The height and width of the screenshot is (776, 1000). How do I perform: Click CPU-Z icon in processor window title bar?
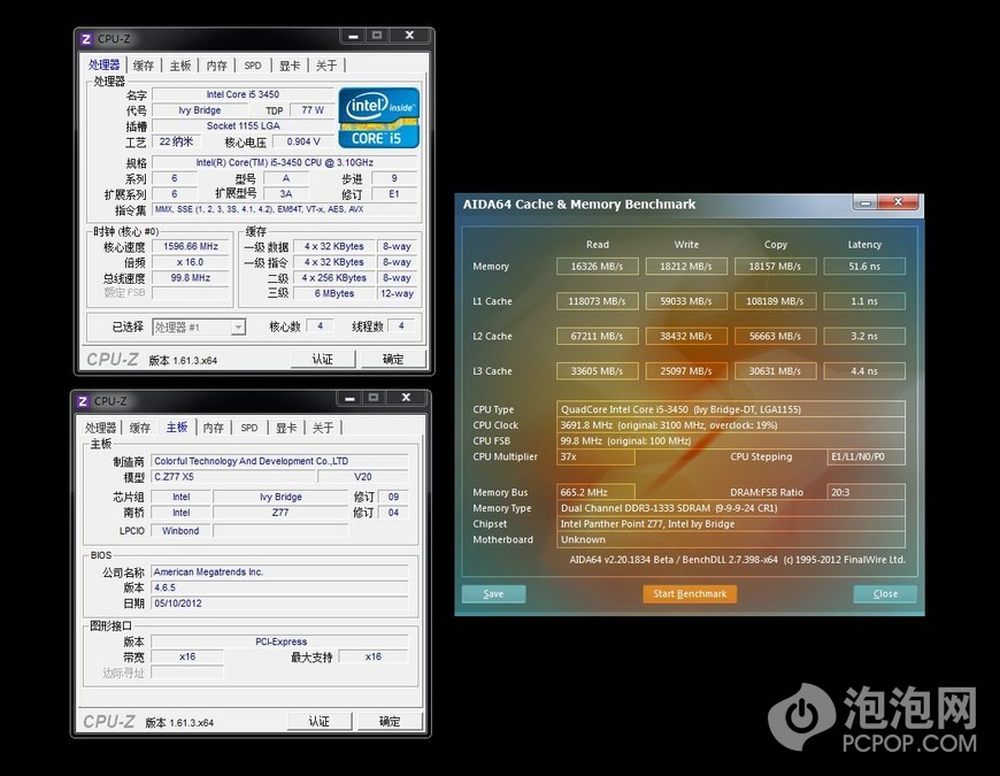click(x=87, y=39)
